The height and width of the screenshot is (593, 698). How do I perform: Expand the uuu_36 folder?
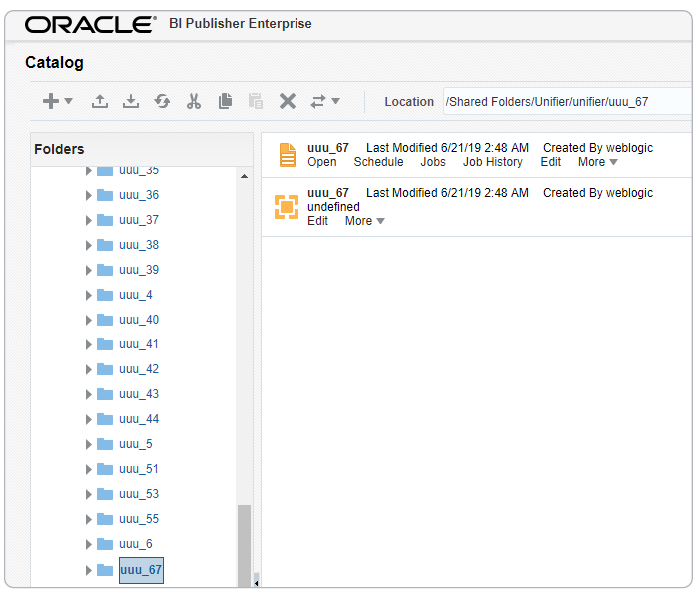click(89, 195)
